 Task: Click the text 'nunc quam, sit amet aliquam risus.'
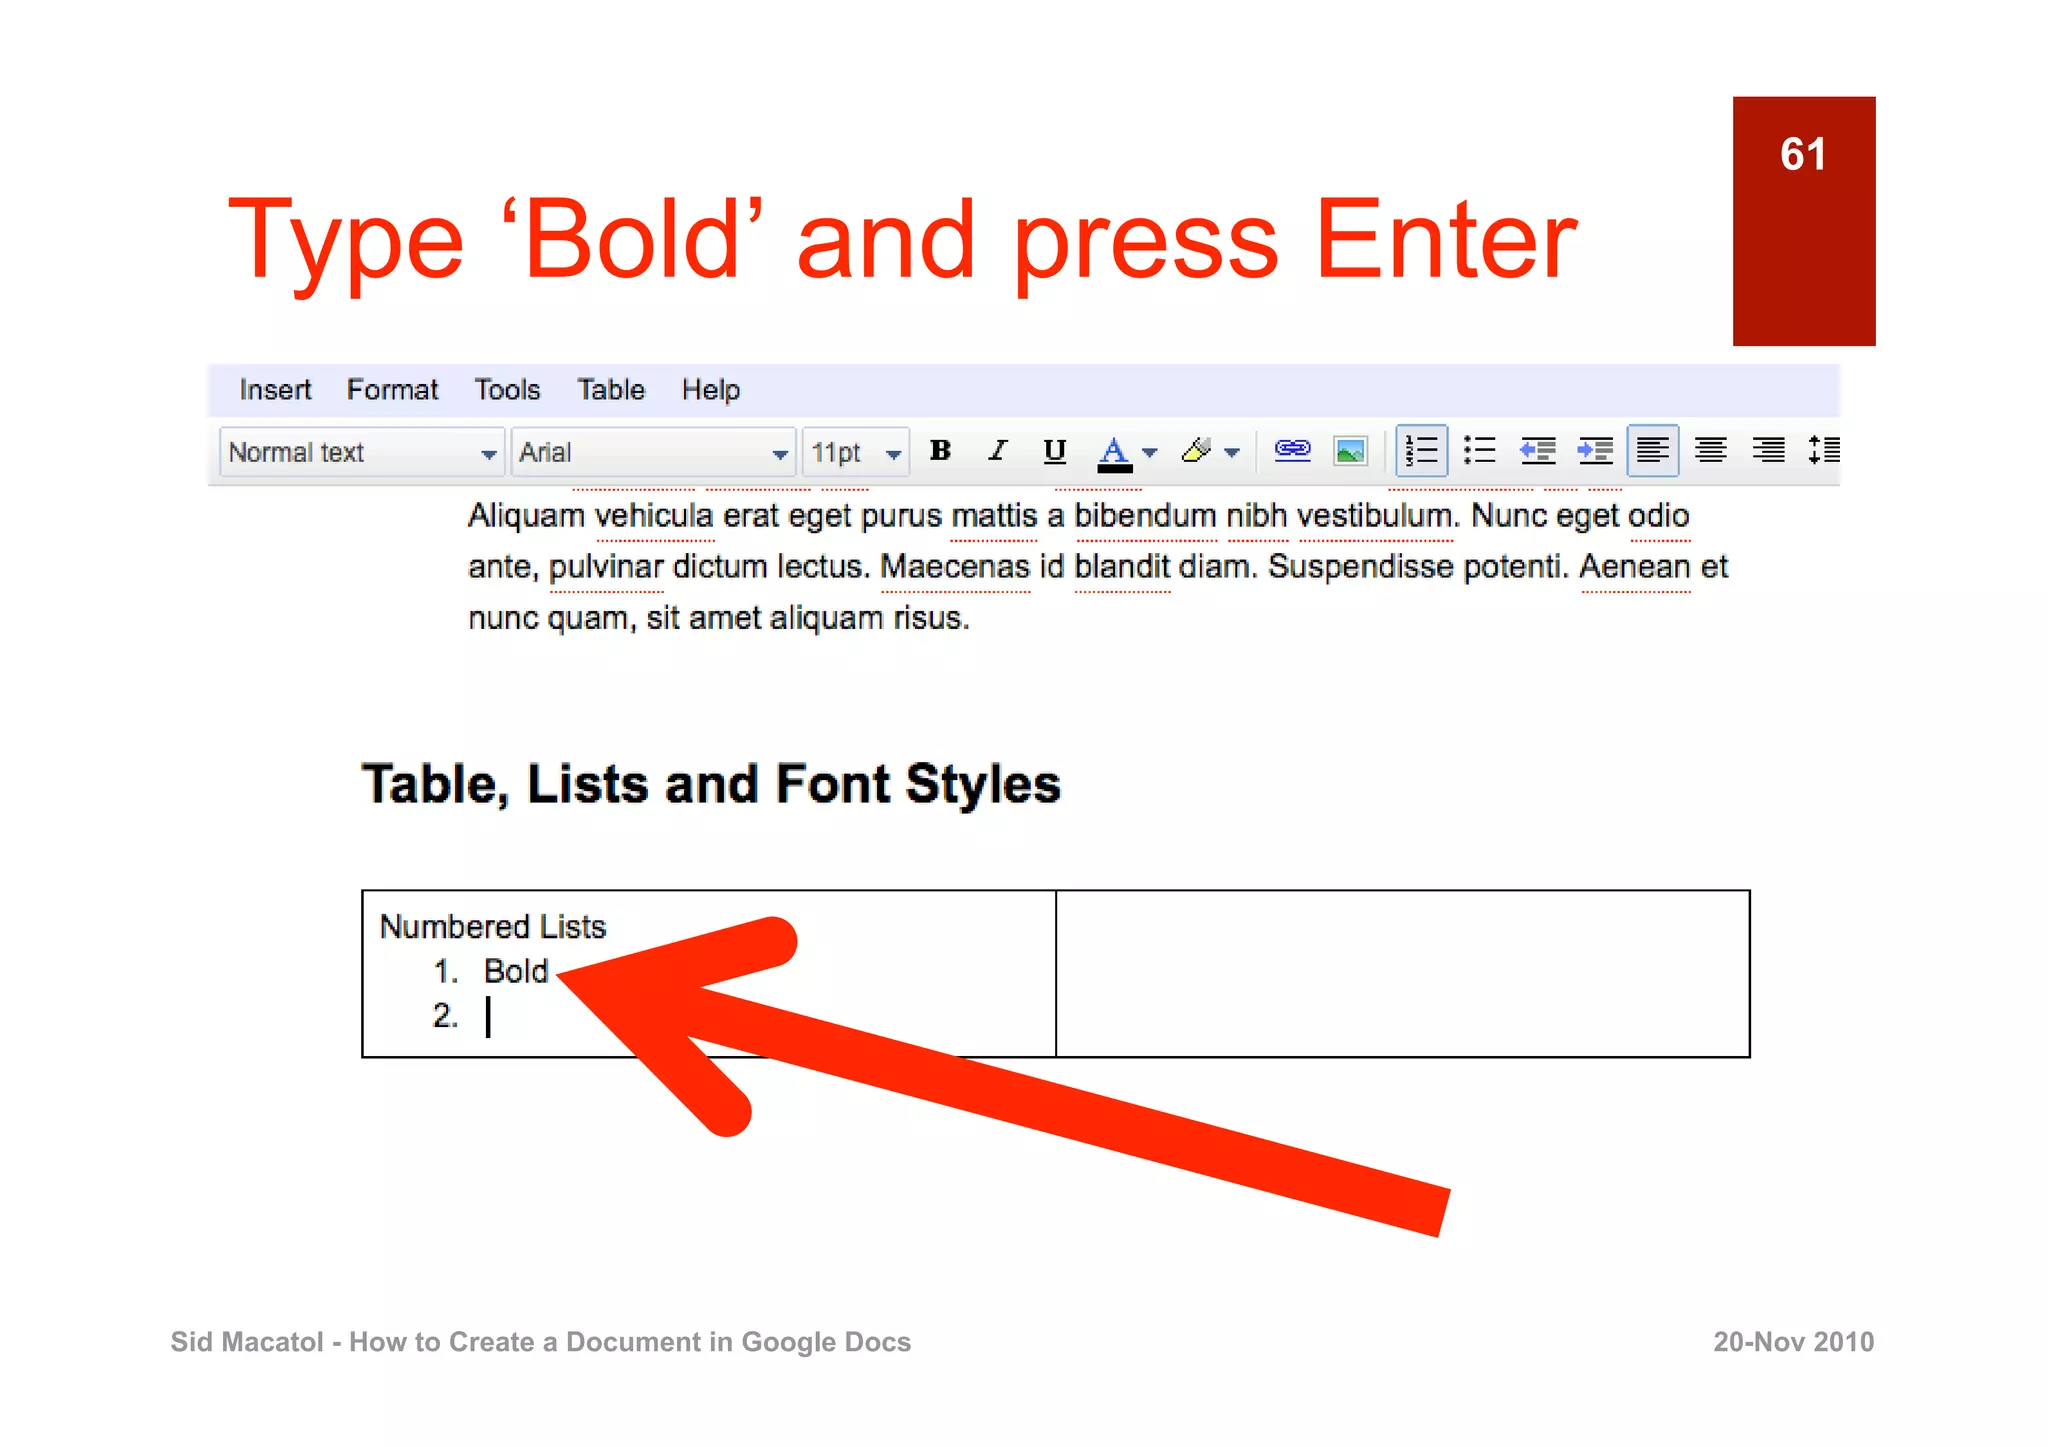click(x=719, y=618)
